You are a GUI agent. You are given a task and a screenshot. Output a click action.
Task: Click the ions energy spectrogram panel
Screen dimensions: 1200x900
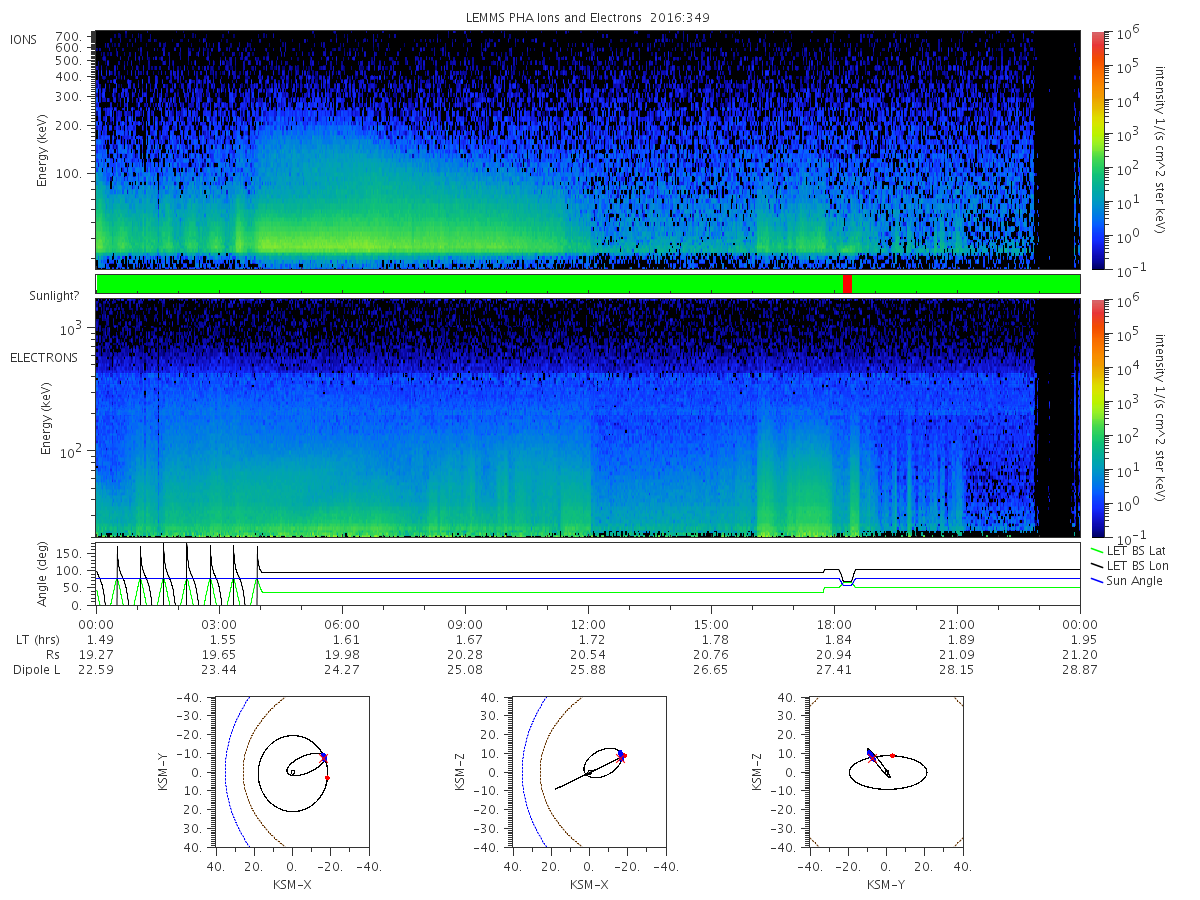588,150
